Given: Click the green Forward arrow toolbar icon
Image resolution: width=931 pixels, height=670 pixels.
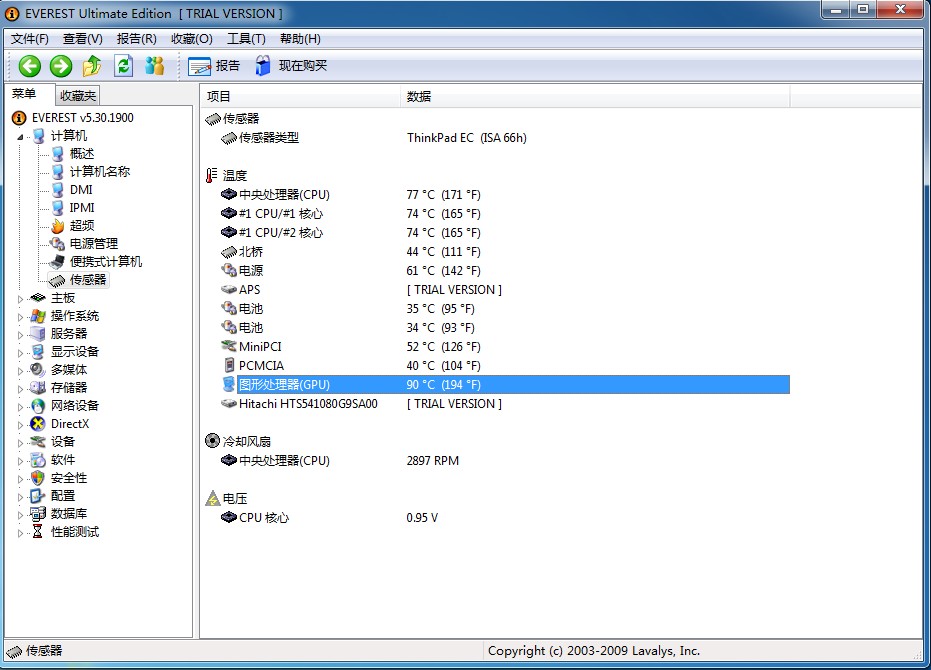Looking at the screenshot, I should pos(61,66).
